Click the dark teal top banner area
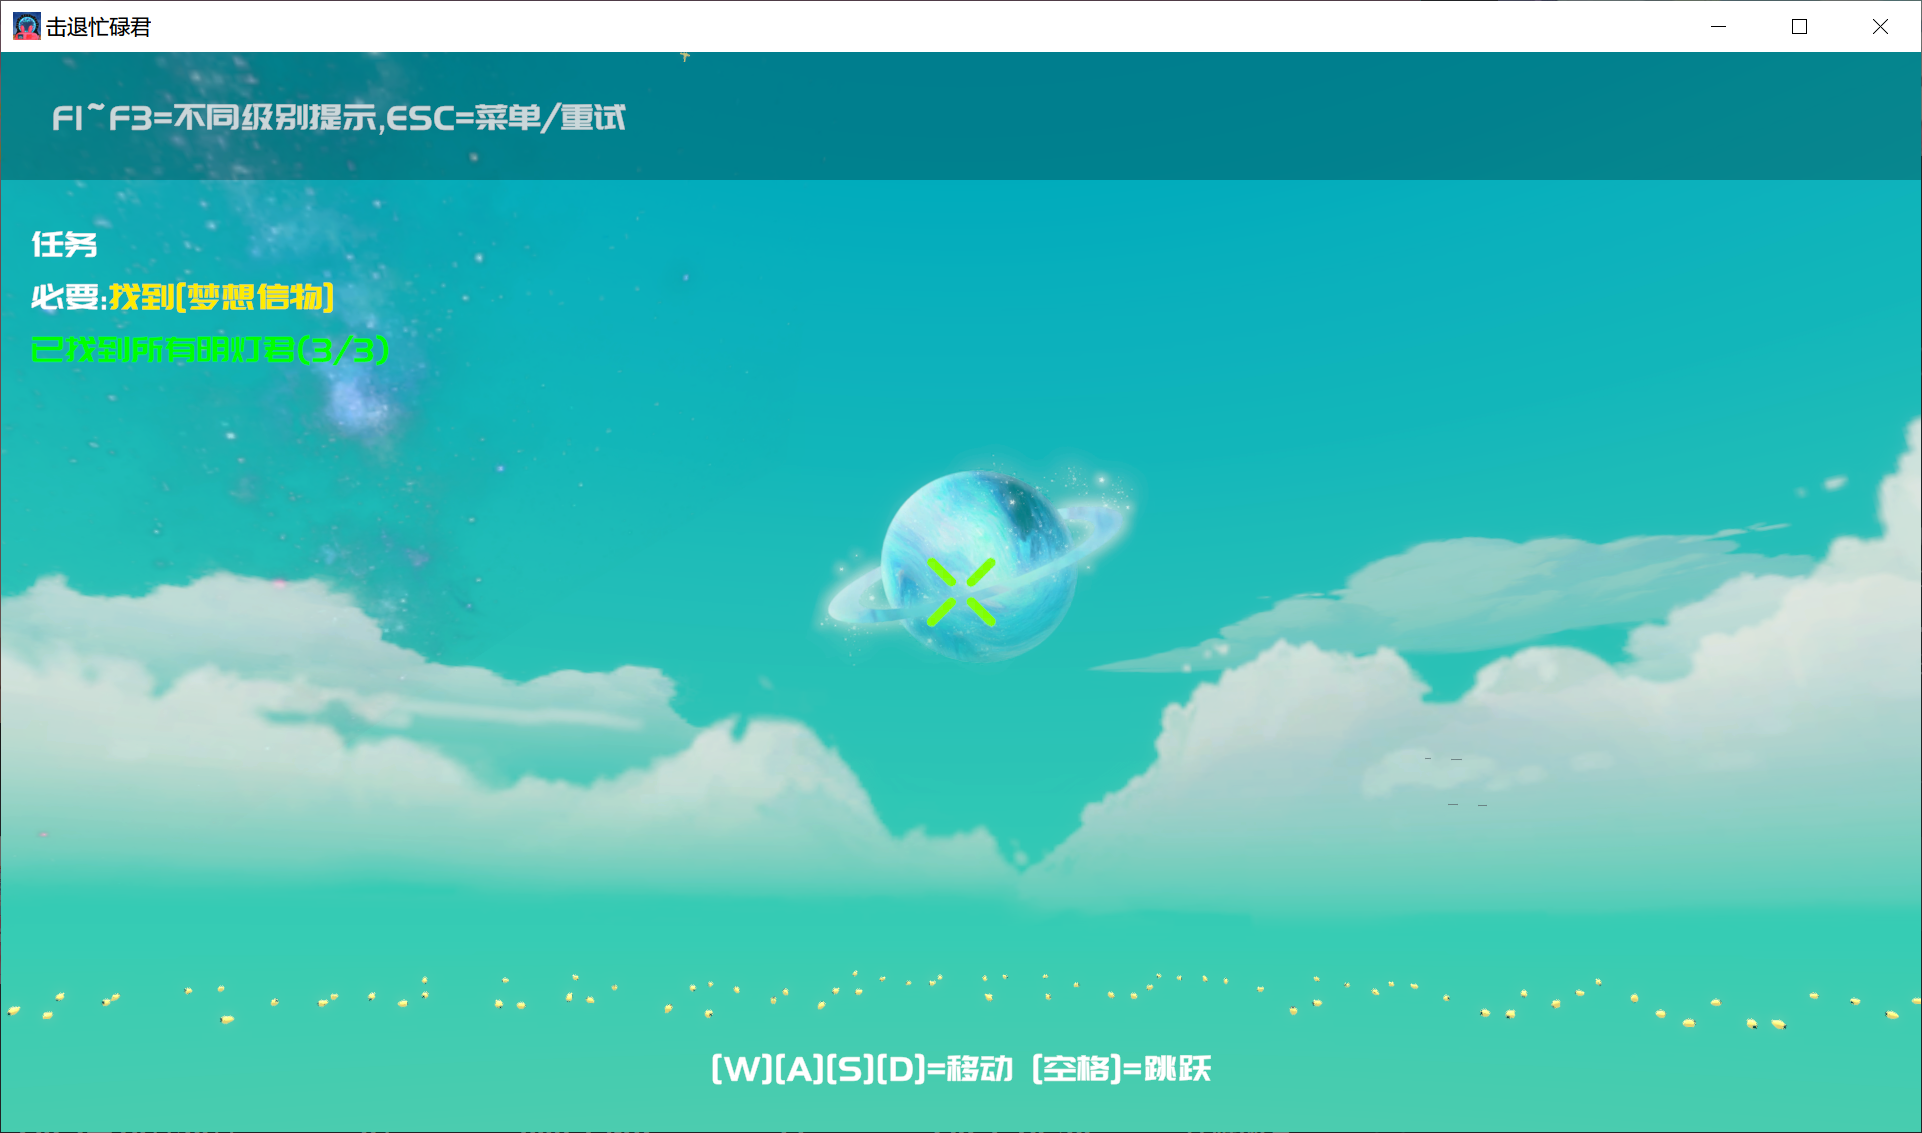 (1200, 115)
